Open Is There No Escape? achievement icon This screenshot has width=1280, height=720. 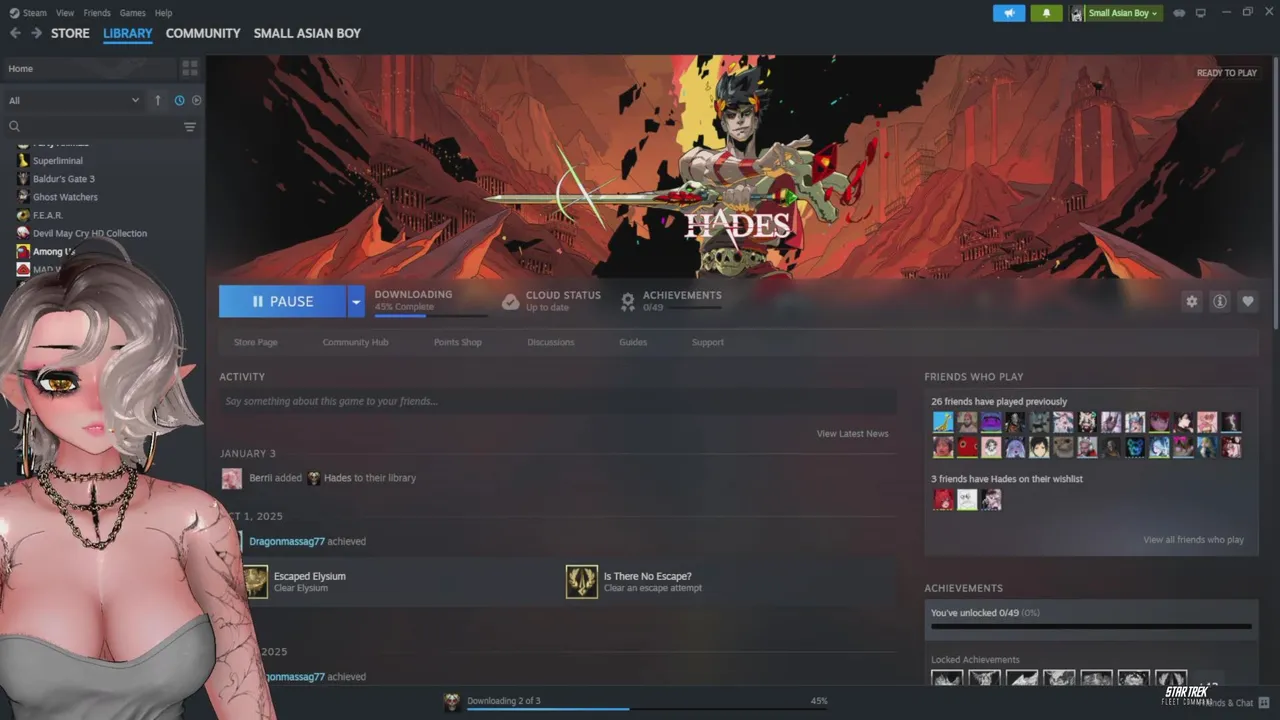pyautogui.click(x=582, y=582)
